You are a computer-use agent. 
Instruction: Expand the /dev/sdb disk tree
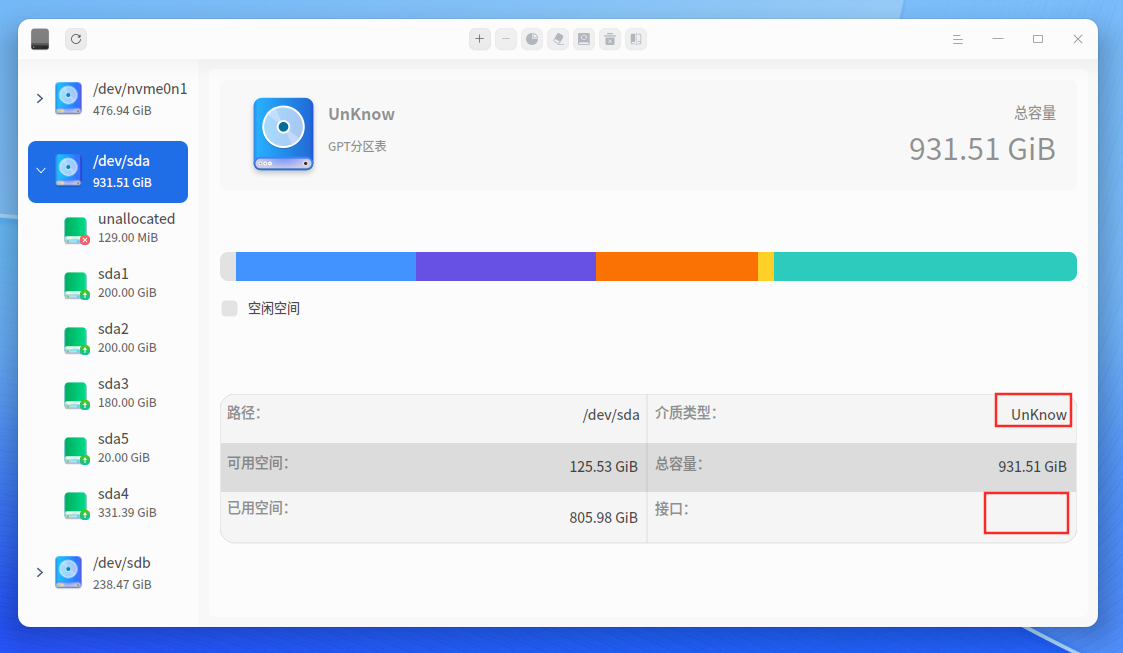click(x=40, y=573)
